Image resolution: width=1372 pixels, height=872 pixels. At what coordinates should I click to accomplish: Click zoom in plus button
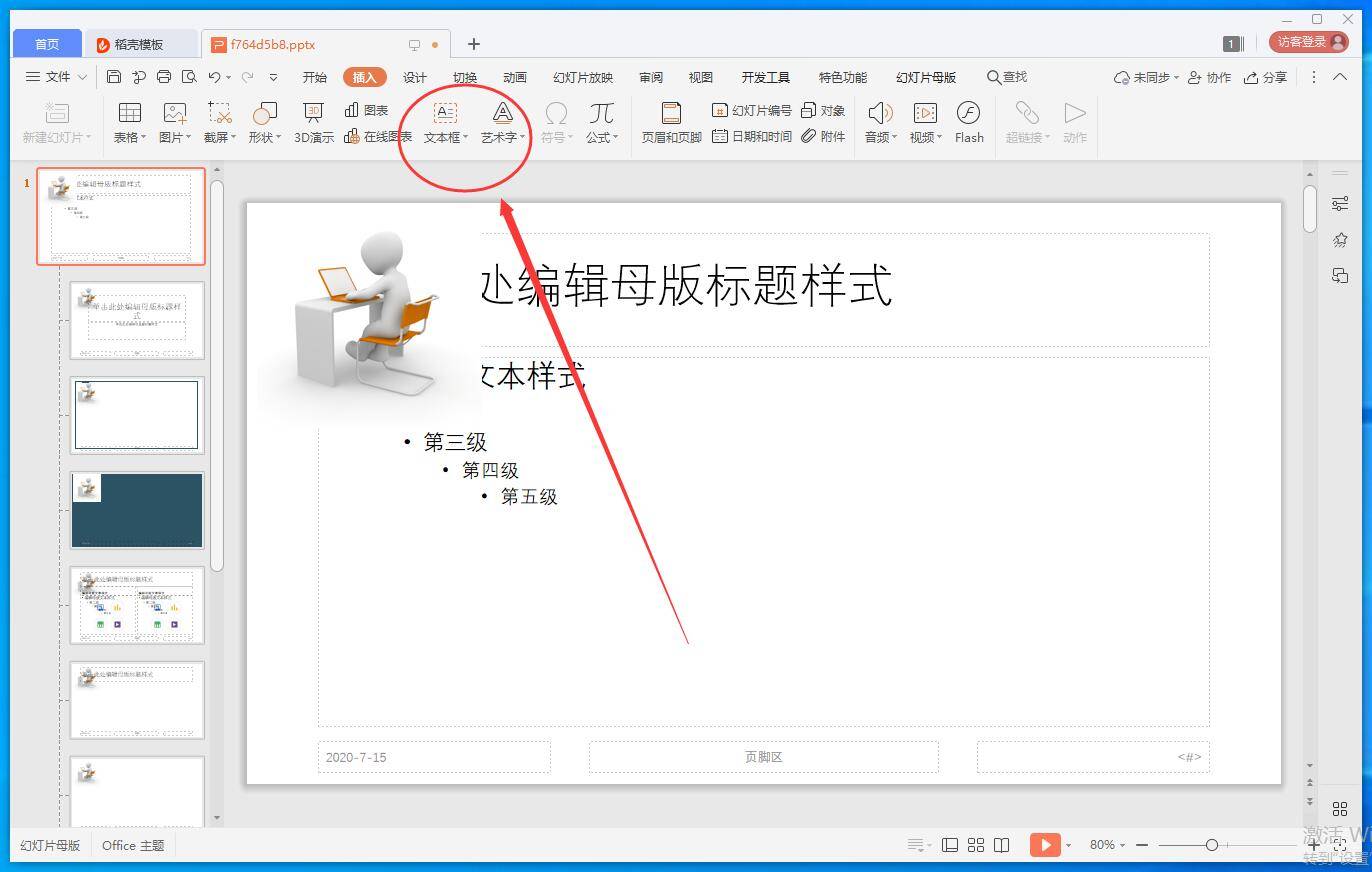pos(1314,845)
